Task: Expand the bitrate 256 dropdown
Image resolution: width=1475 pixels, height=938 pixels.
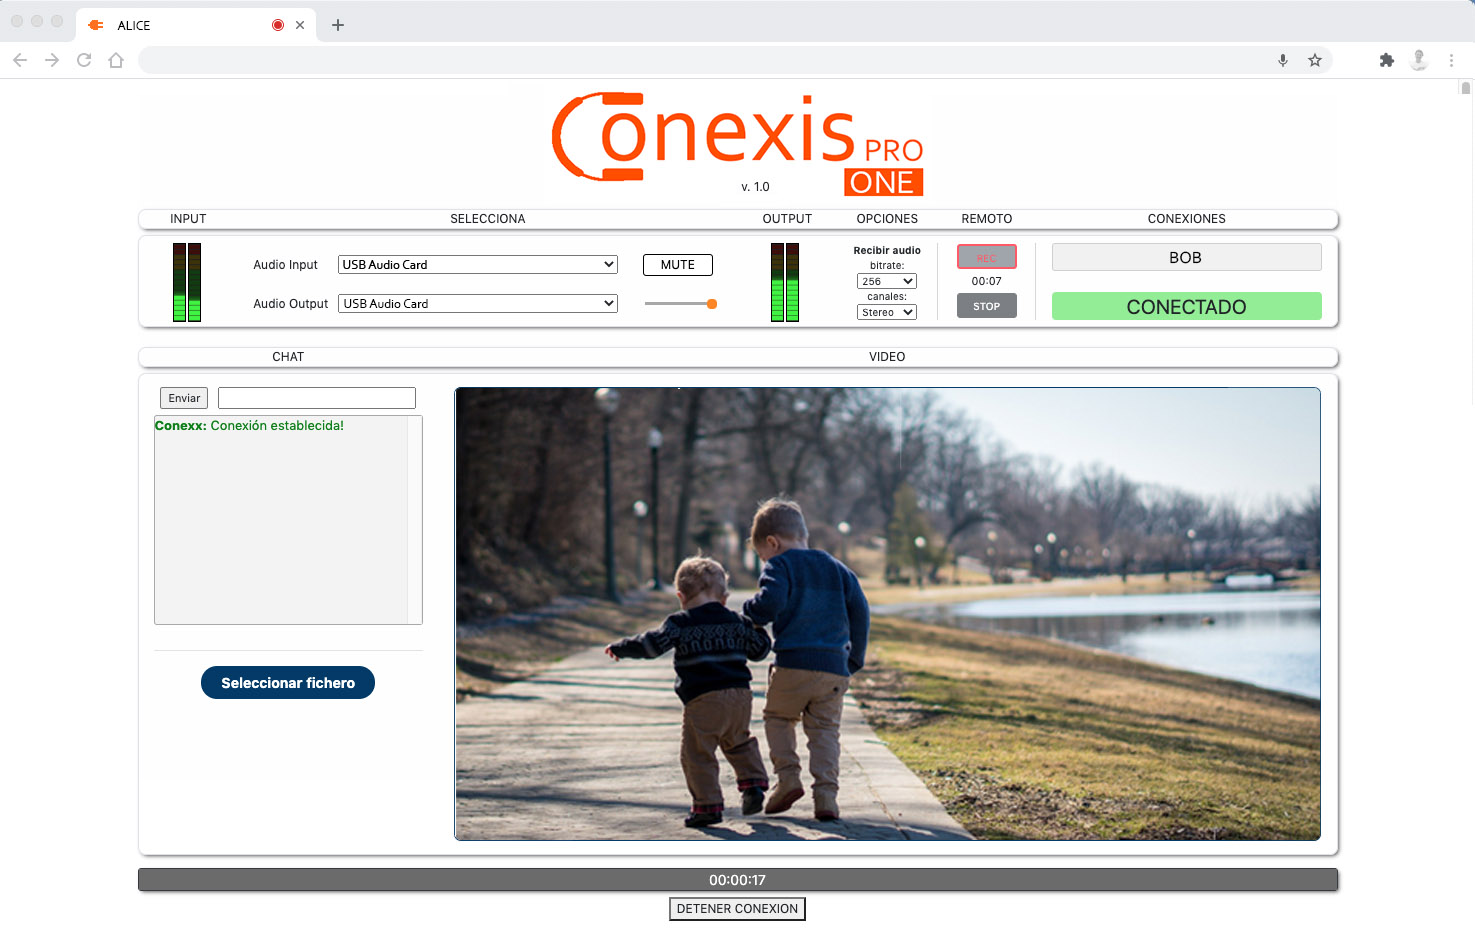Action: (x=886, y=282)
